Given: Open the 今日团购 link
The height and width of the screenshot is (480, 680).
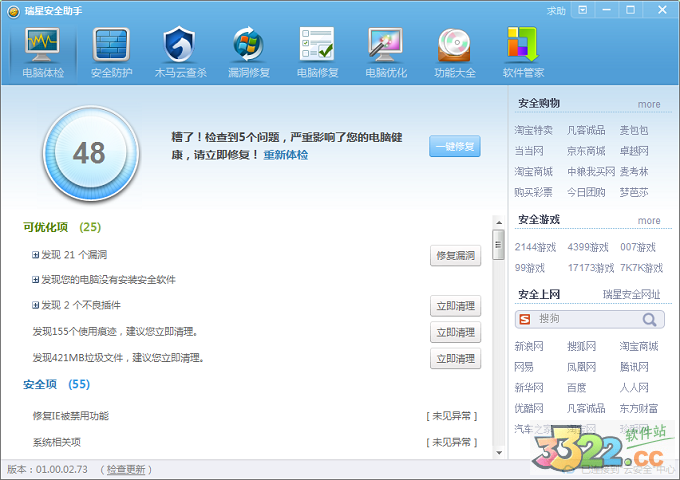Looking at the screenshot, I should coord(586,192).
